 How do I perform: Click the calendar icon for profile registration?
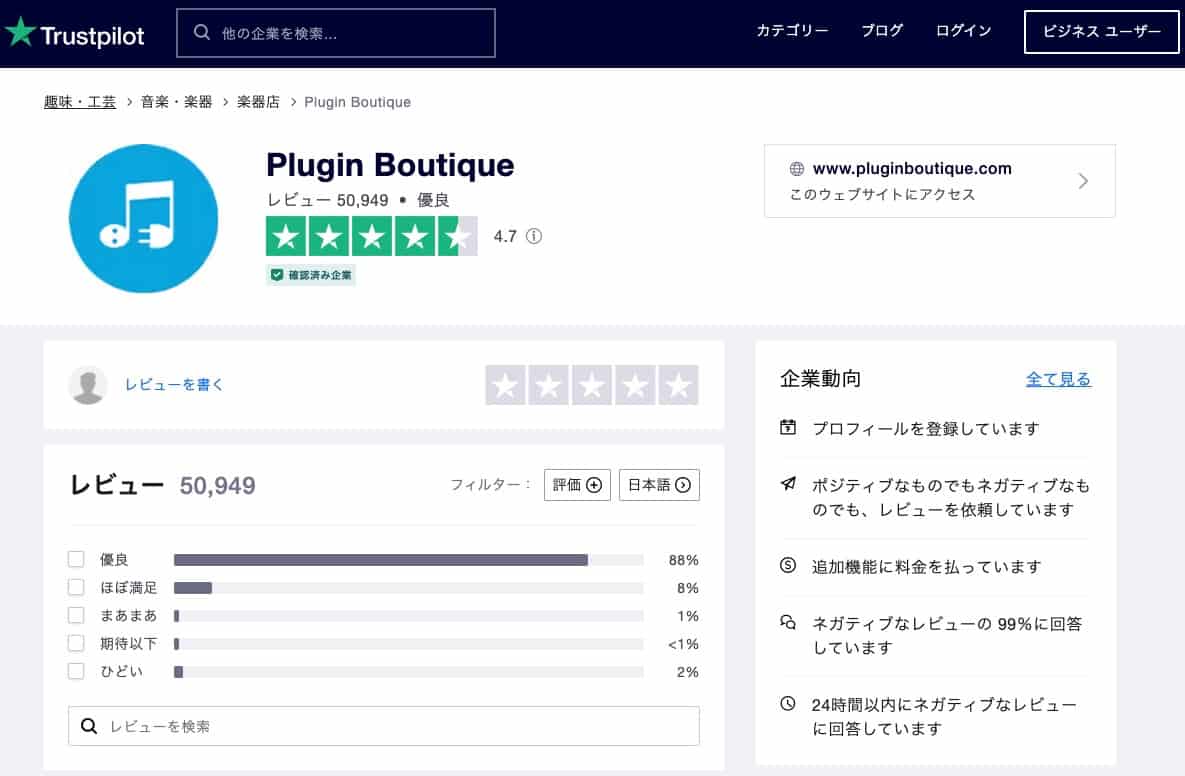click(x=787, y=428)
